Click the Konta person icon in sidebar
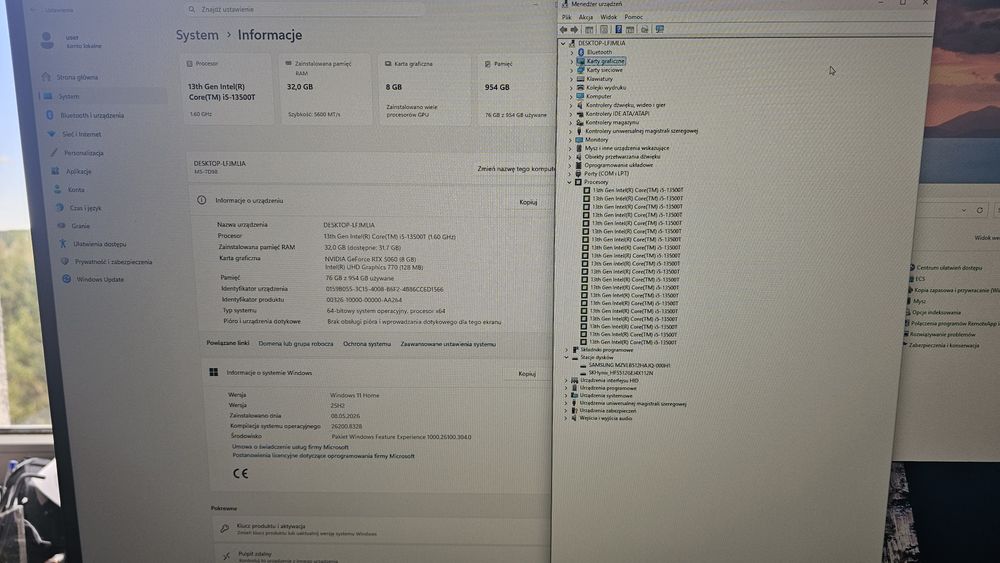Image resolution: width=1000 pixels, height=563 pixels. pos(57,189)
